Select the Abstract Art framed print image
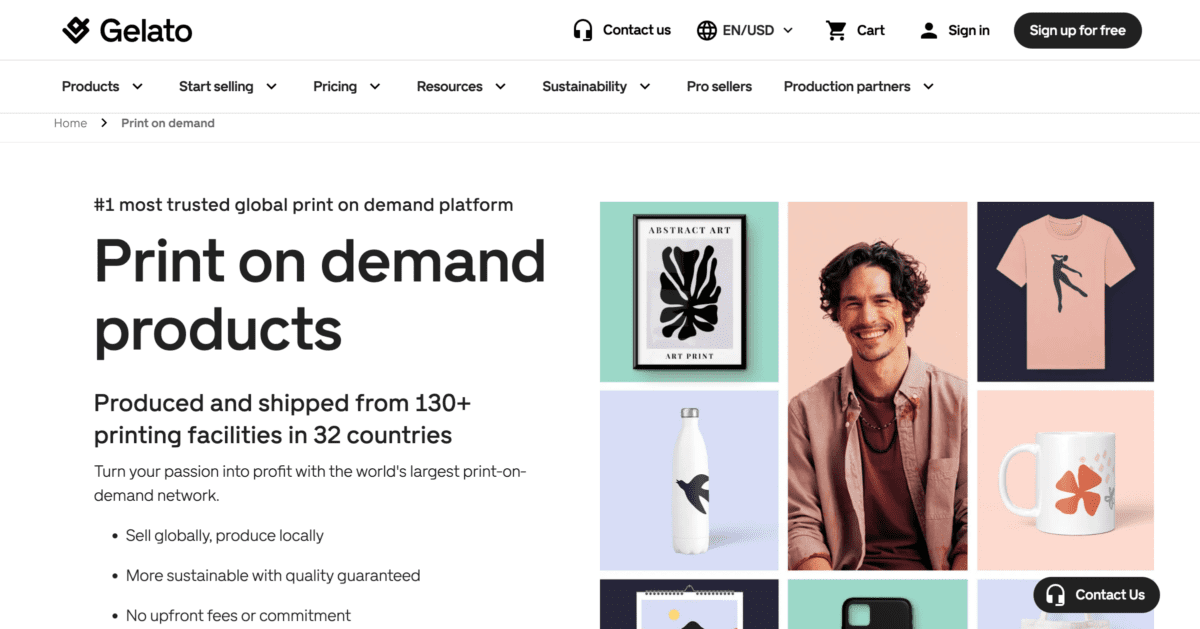This screenshot has height=629, width=1200. click(x=689, y=292)
